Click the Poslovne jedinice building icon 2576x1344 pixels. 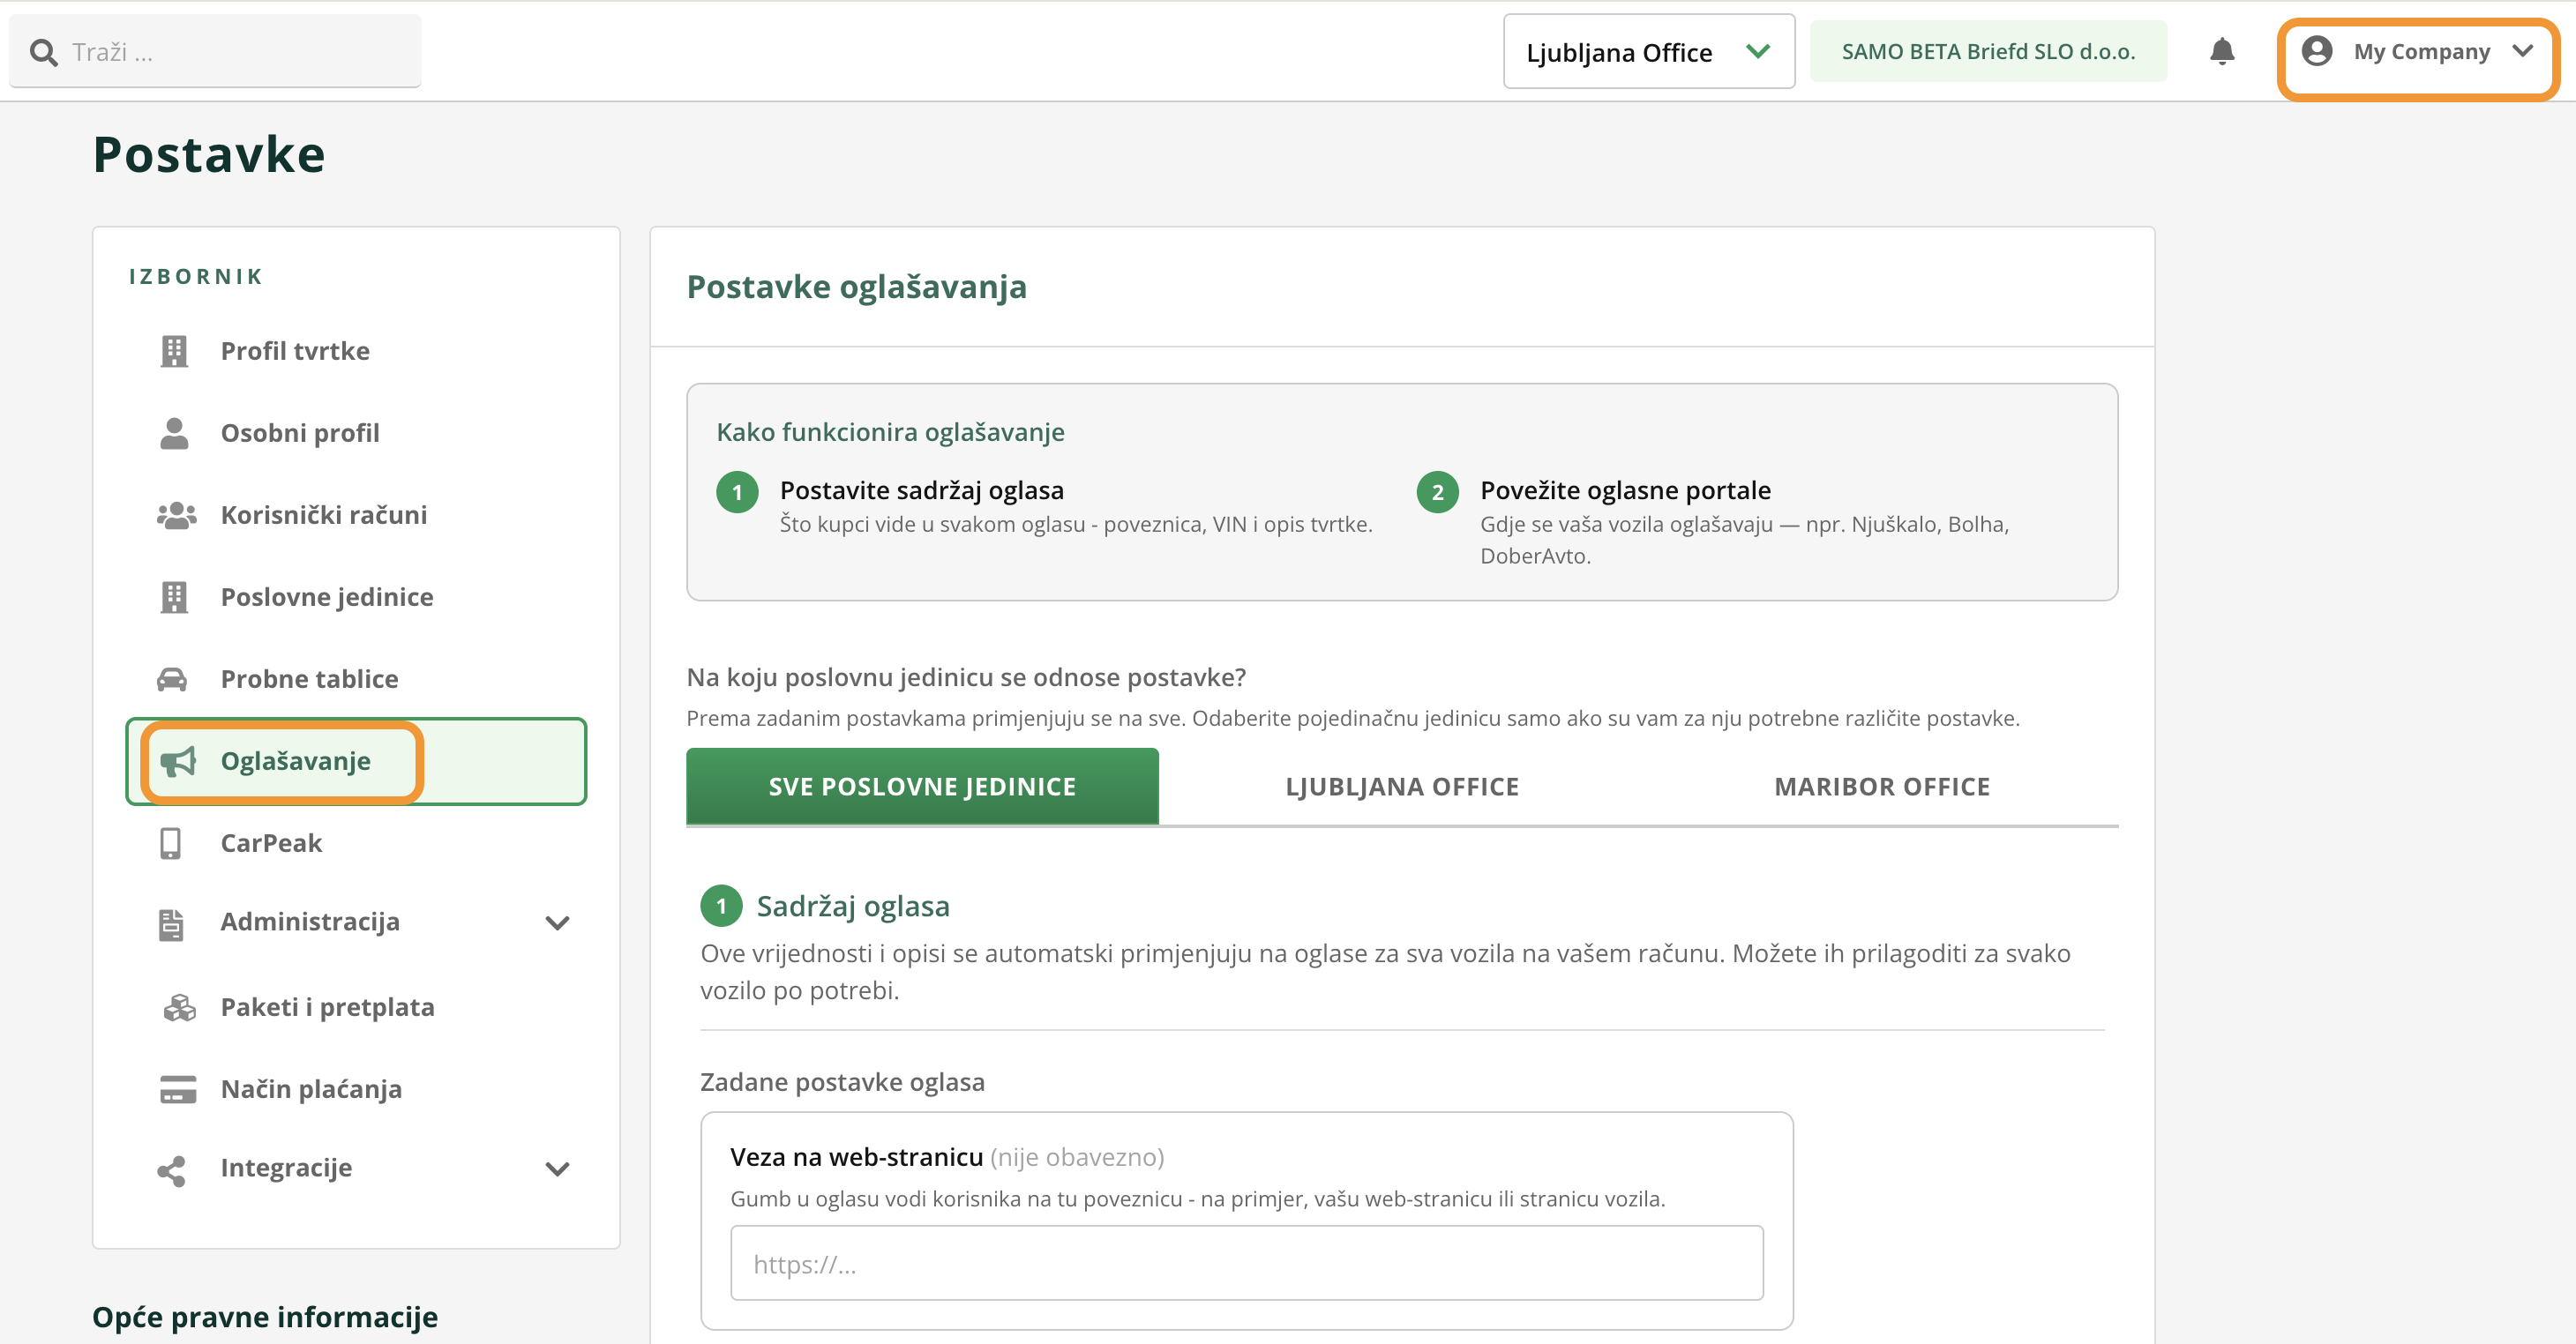[x=174, y=597]
